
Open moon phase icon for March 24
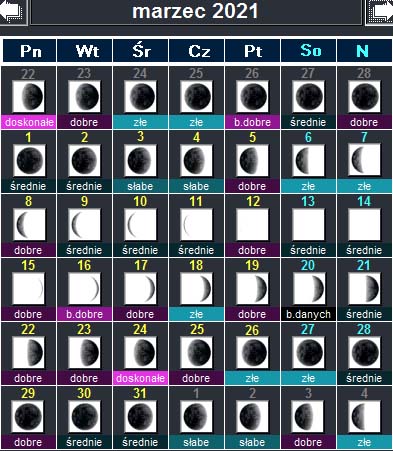click(x=140, y=352)
